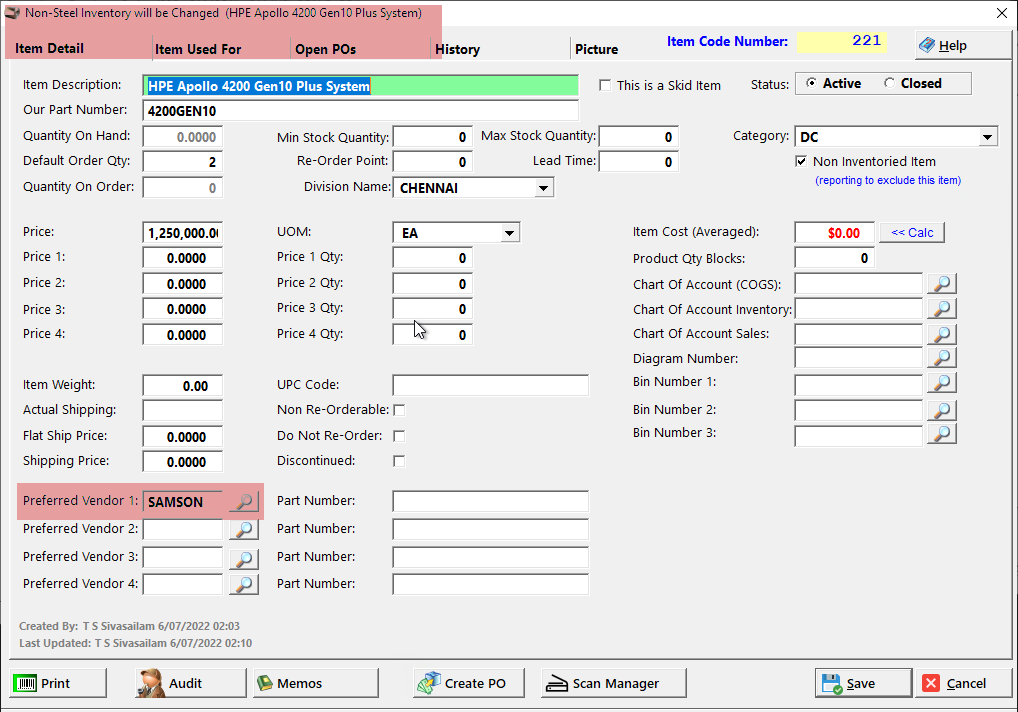Search Chart Of Account Sales
Viewport: 1018px width, 712px height.
942,334
